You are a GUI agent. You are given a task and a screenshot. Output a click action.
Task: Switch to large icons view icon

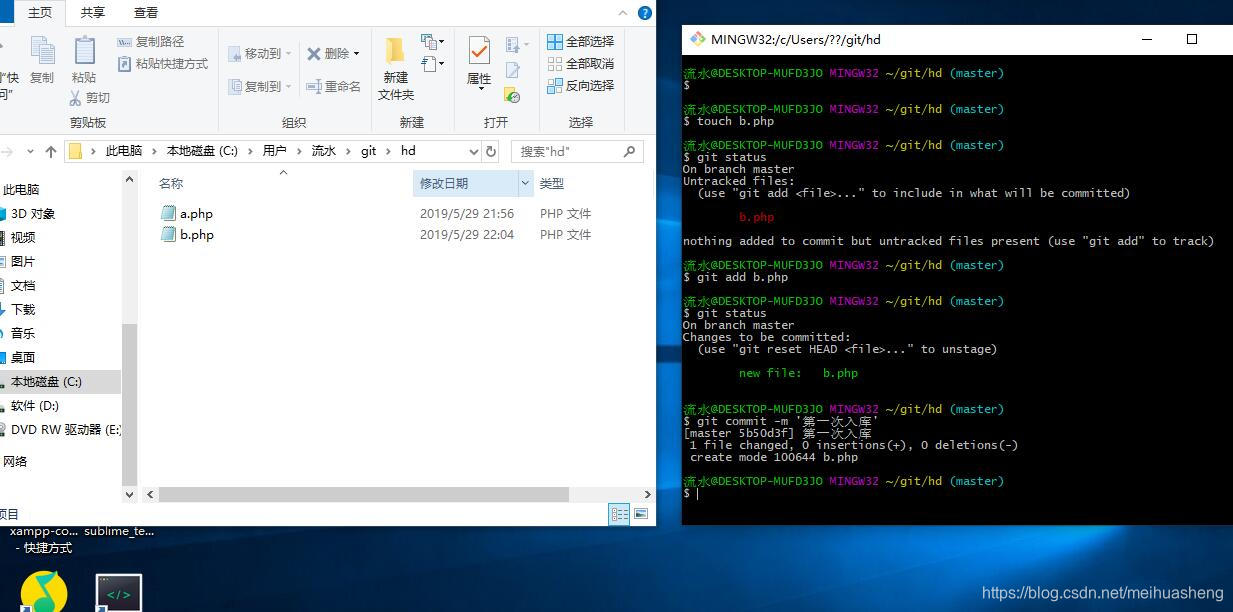(642, 514)
